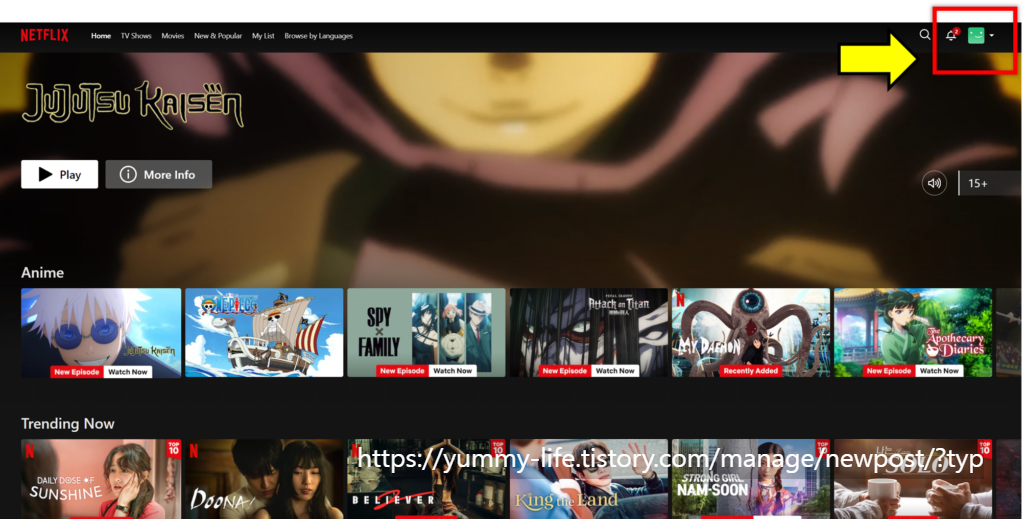Open the Movies menu item

(172, 36)
